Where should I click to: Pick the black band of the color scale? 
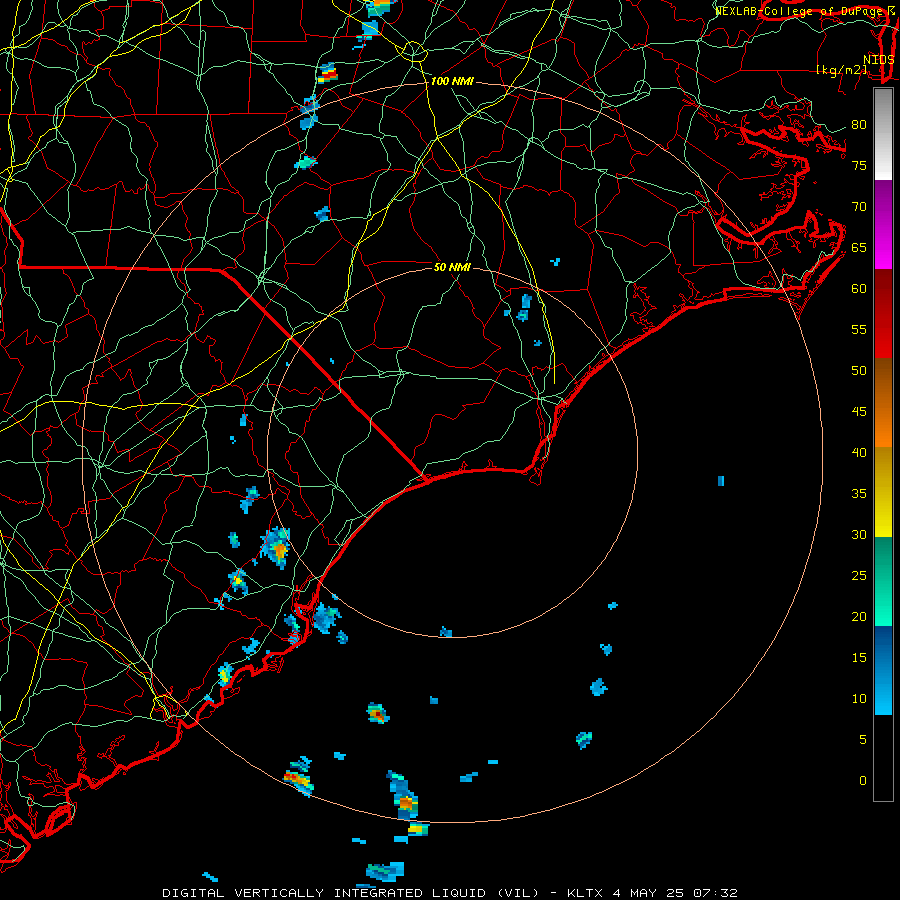pos(883,757)
